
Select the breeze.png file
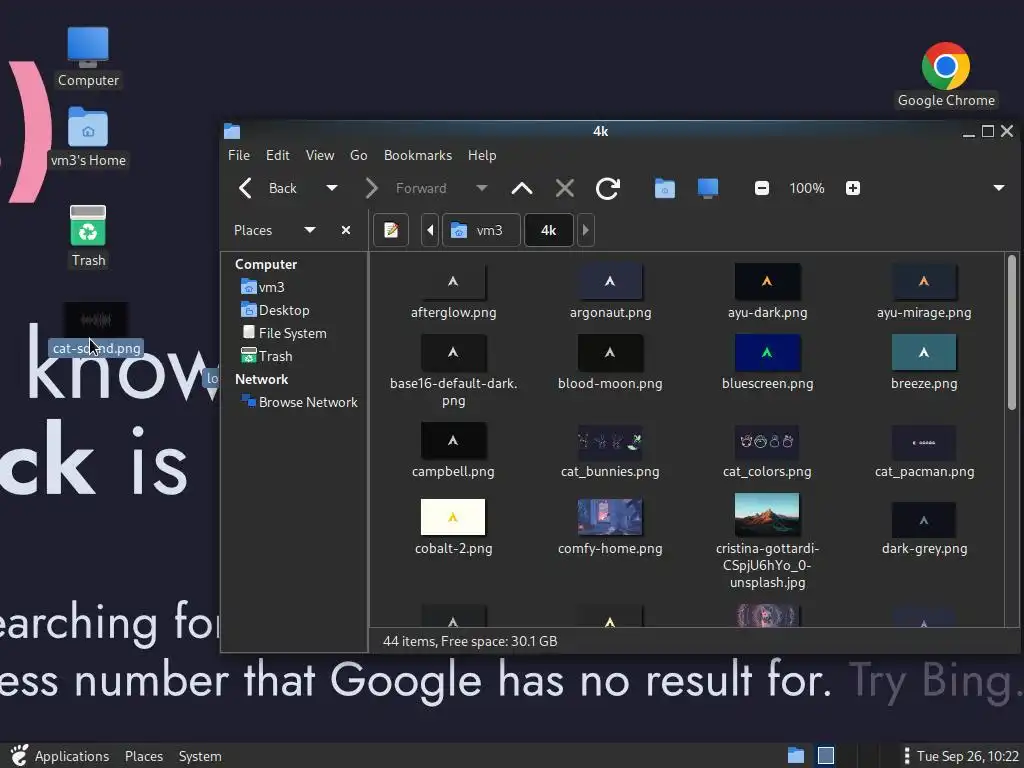[x=924, y=362]
